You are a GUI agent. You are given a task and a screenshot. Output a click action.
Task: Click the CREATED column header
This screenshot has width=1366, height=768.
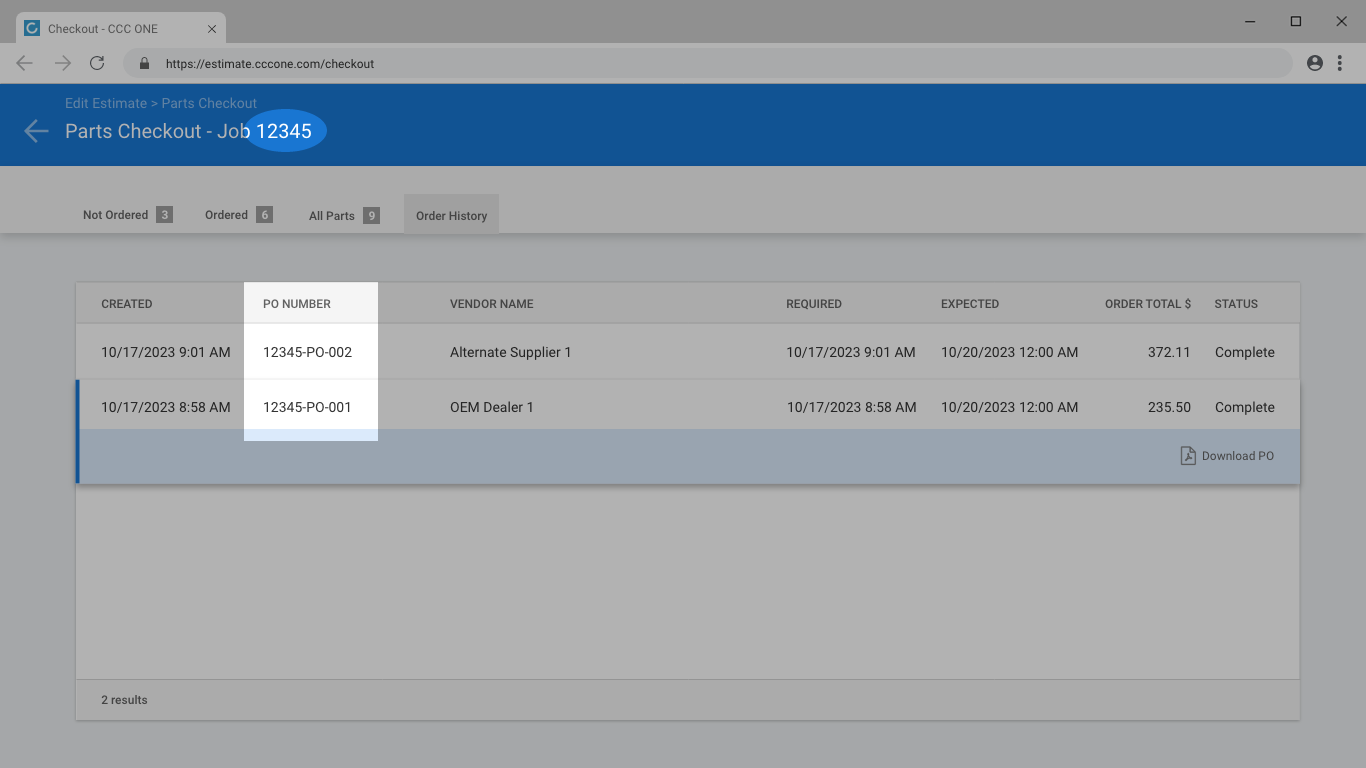tap(127, 304)
